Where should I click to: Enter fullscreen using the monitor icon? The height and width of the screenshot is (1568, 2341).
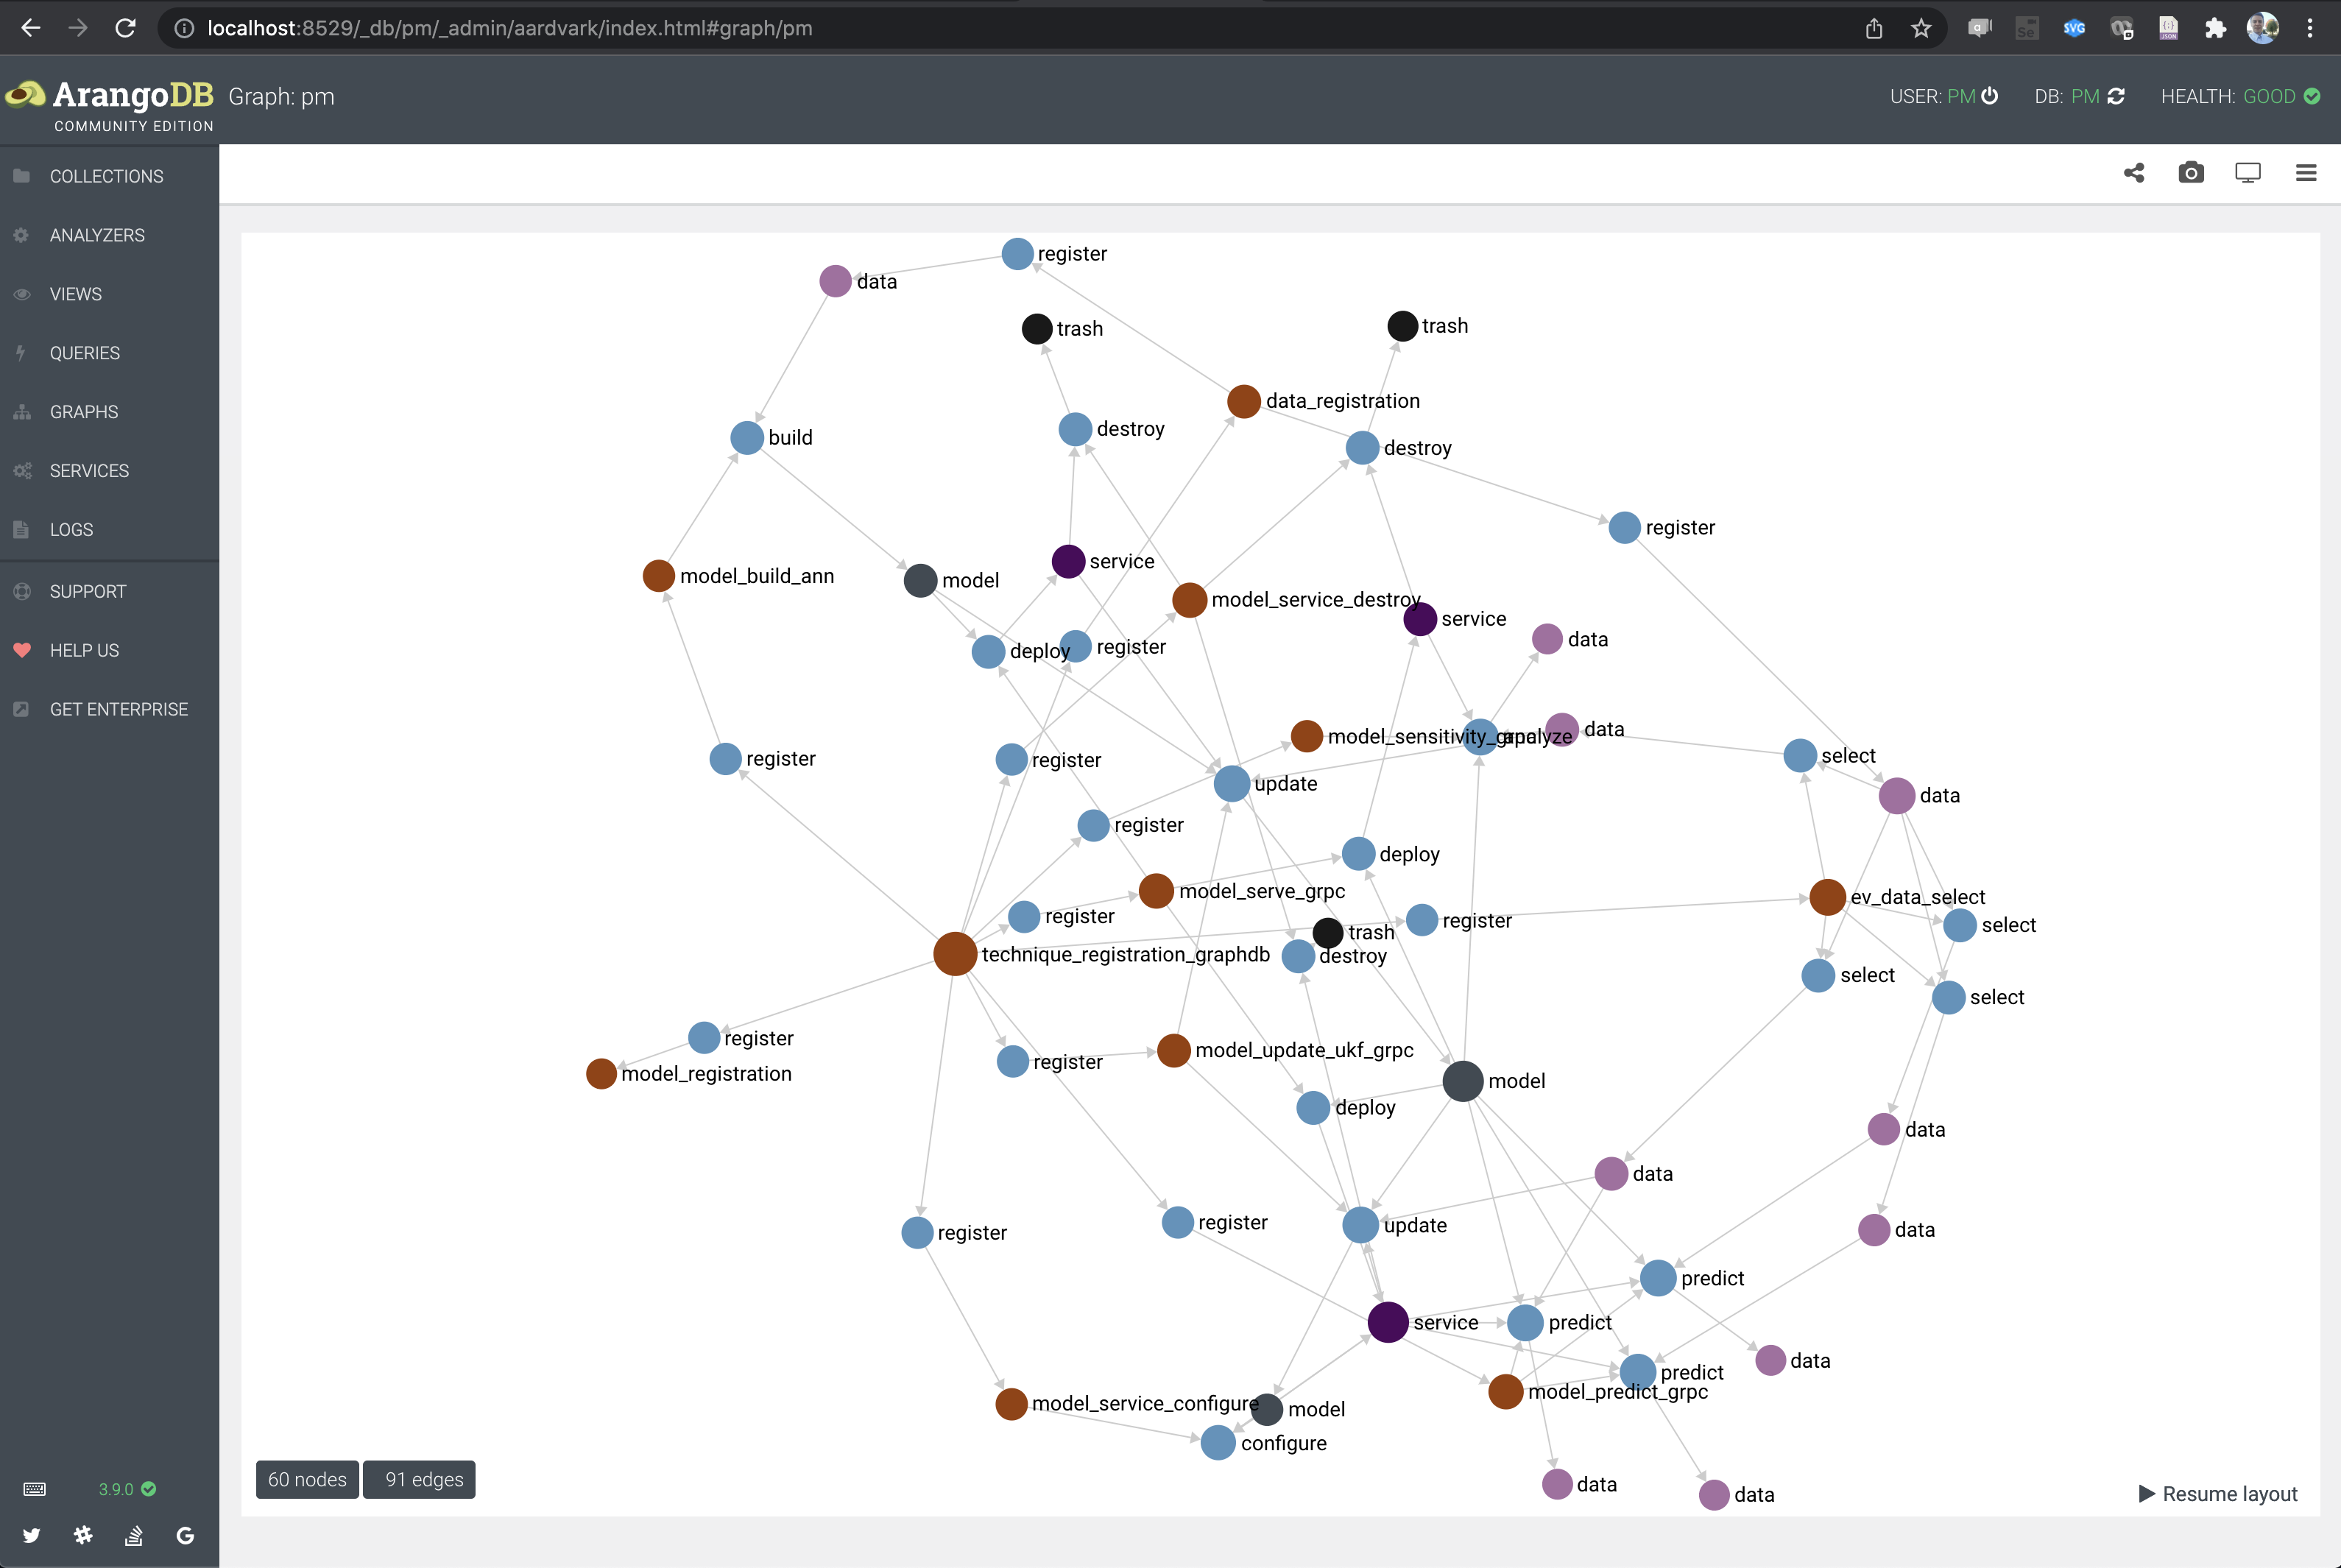2248,173
